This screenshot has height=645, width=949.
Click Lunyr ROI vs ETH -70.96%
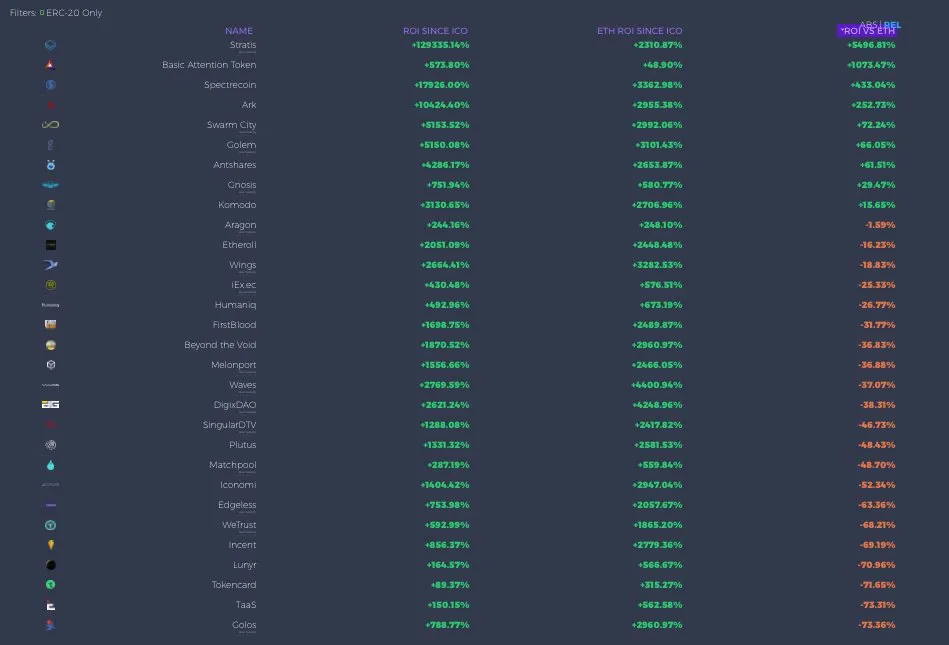coord(877,565)
